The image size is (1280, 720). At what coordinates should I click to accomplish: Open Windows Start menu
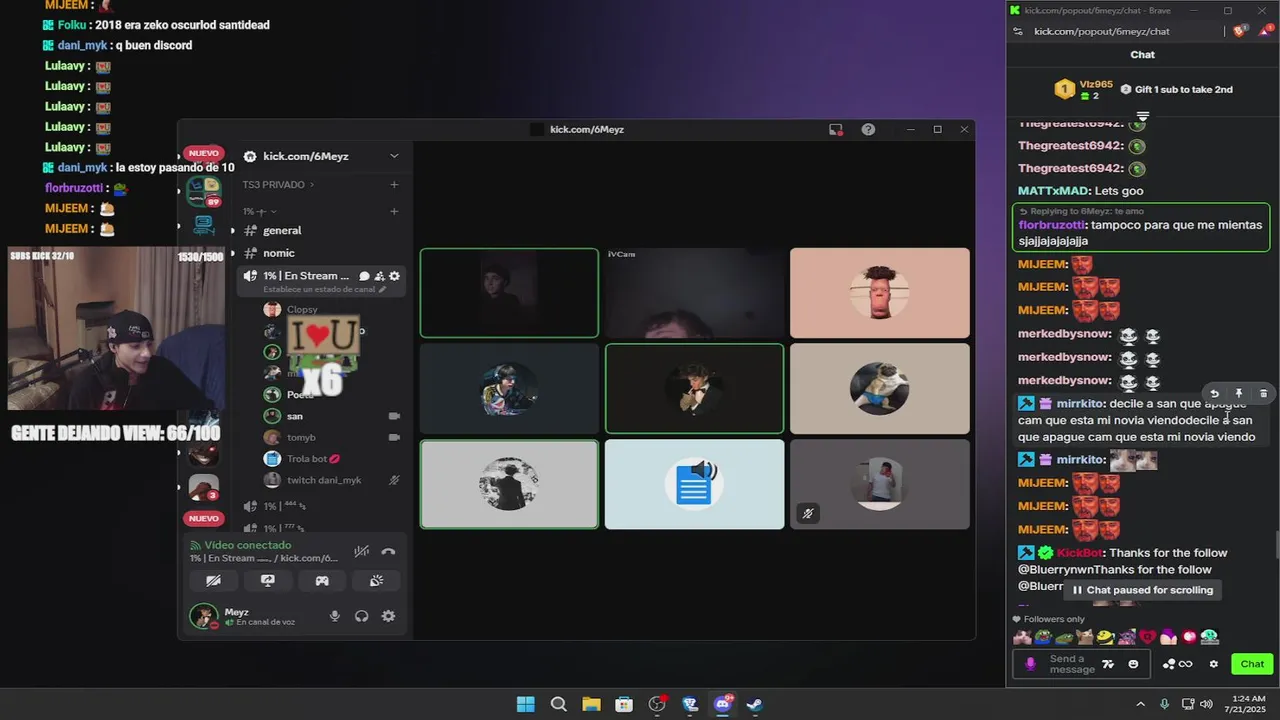coord(525,704)
